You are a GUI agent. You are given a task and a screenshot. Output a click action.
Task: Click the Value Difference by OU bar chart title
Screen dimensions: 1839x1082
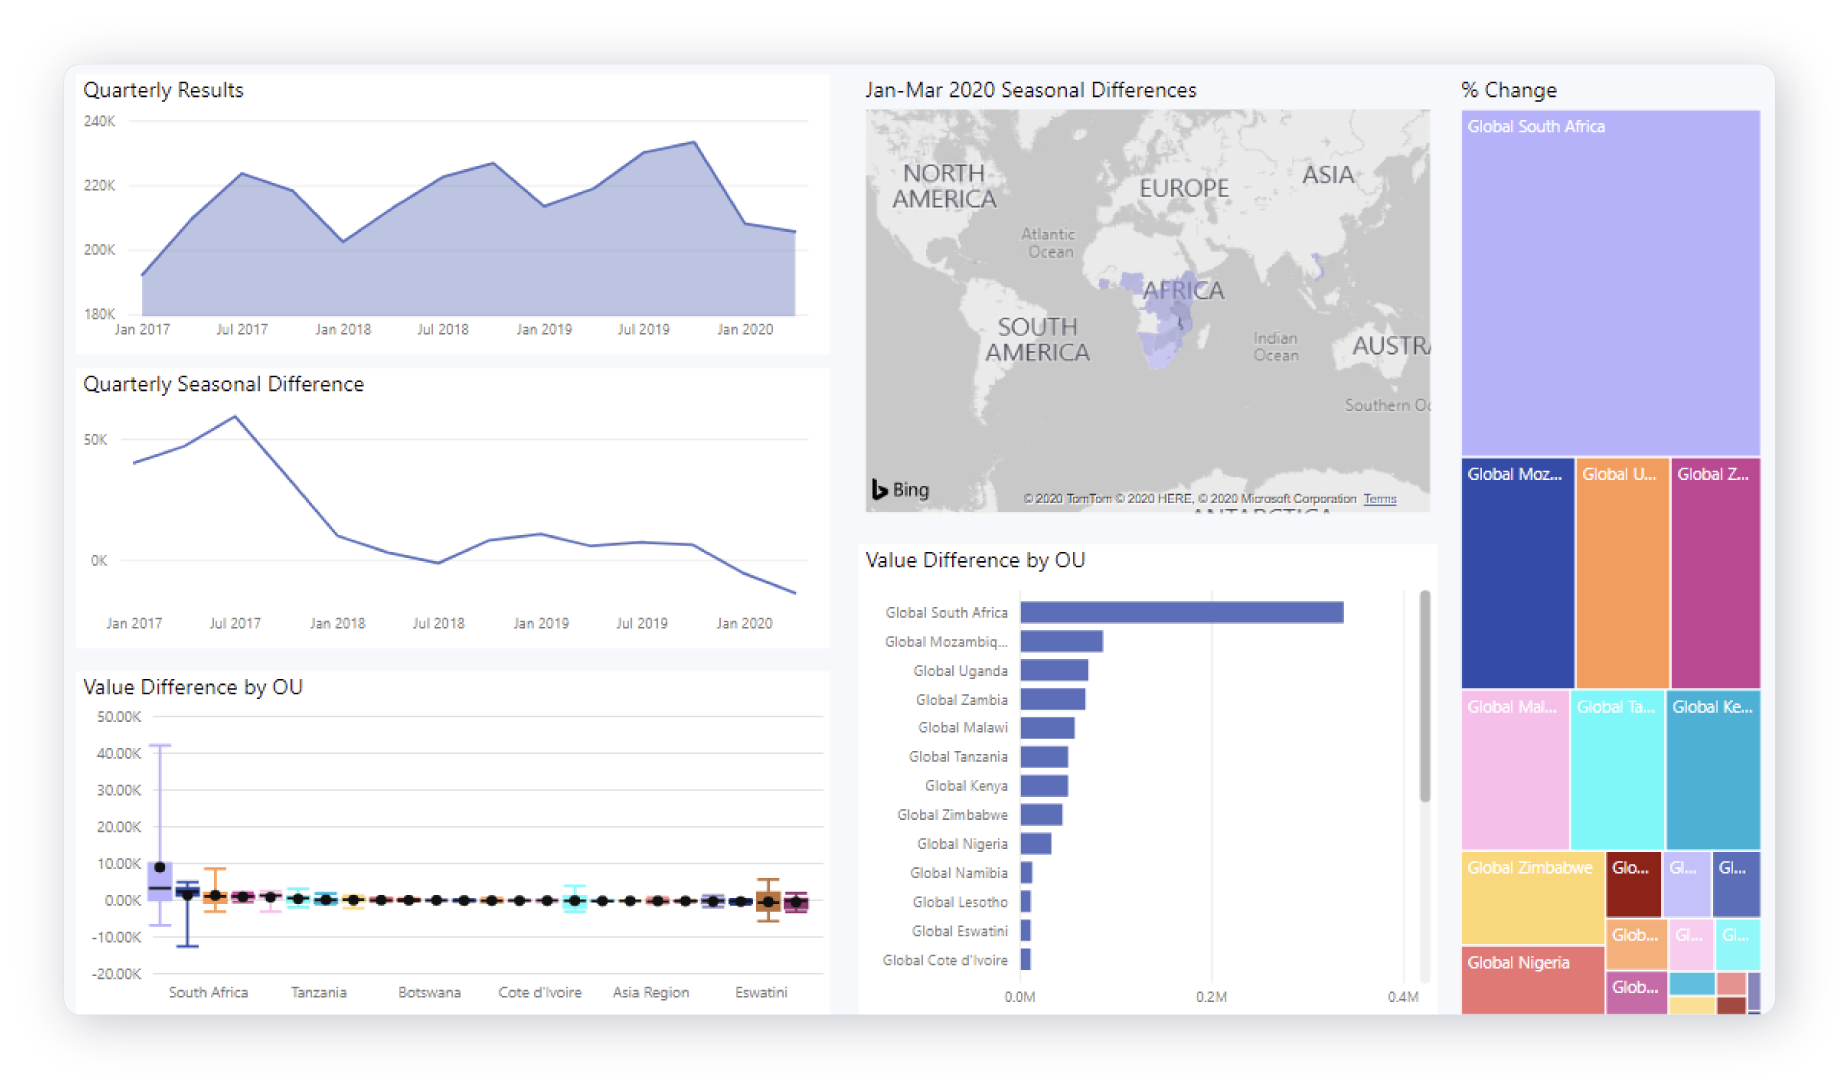coord(975,560)
